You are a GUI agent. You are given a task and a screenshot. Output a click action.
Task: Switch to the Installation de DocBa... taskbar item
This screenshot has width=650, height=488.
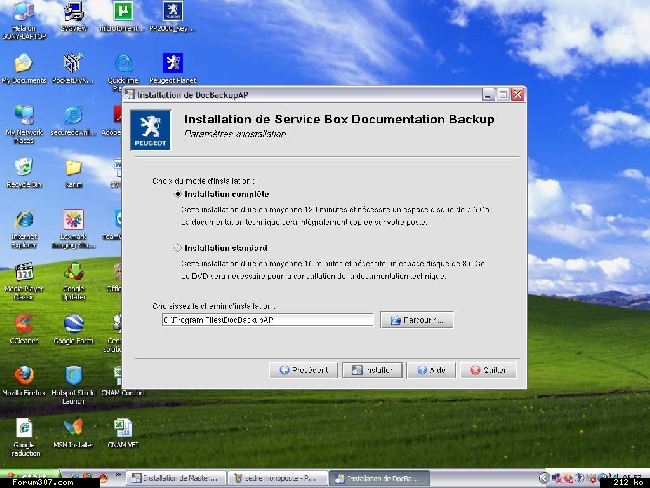click(379, 478)
